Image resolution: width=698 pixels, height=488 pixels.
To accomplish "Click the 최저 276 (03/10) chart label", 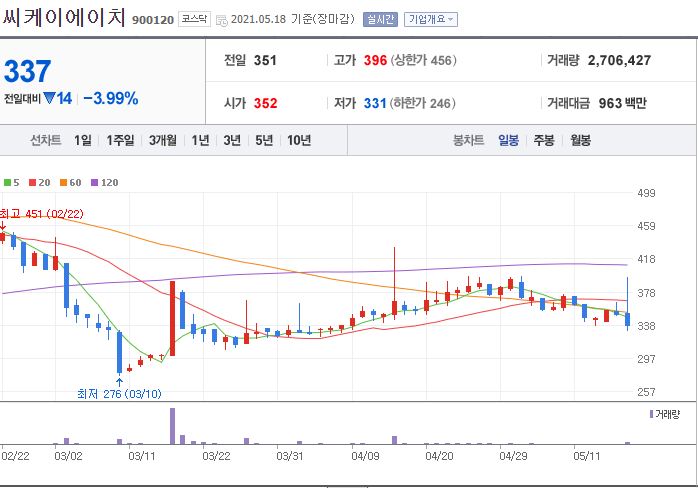I will [119, 394].
